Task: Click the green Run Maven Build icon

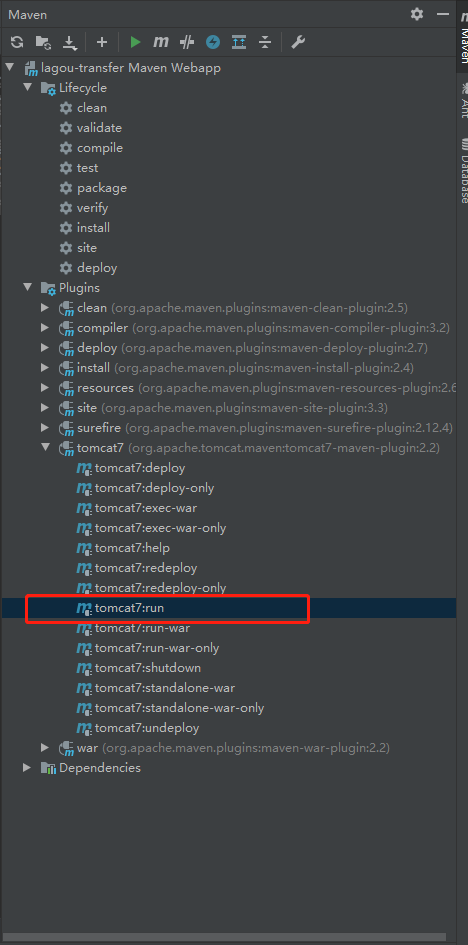Action: pos(136,42)
